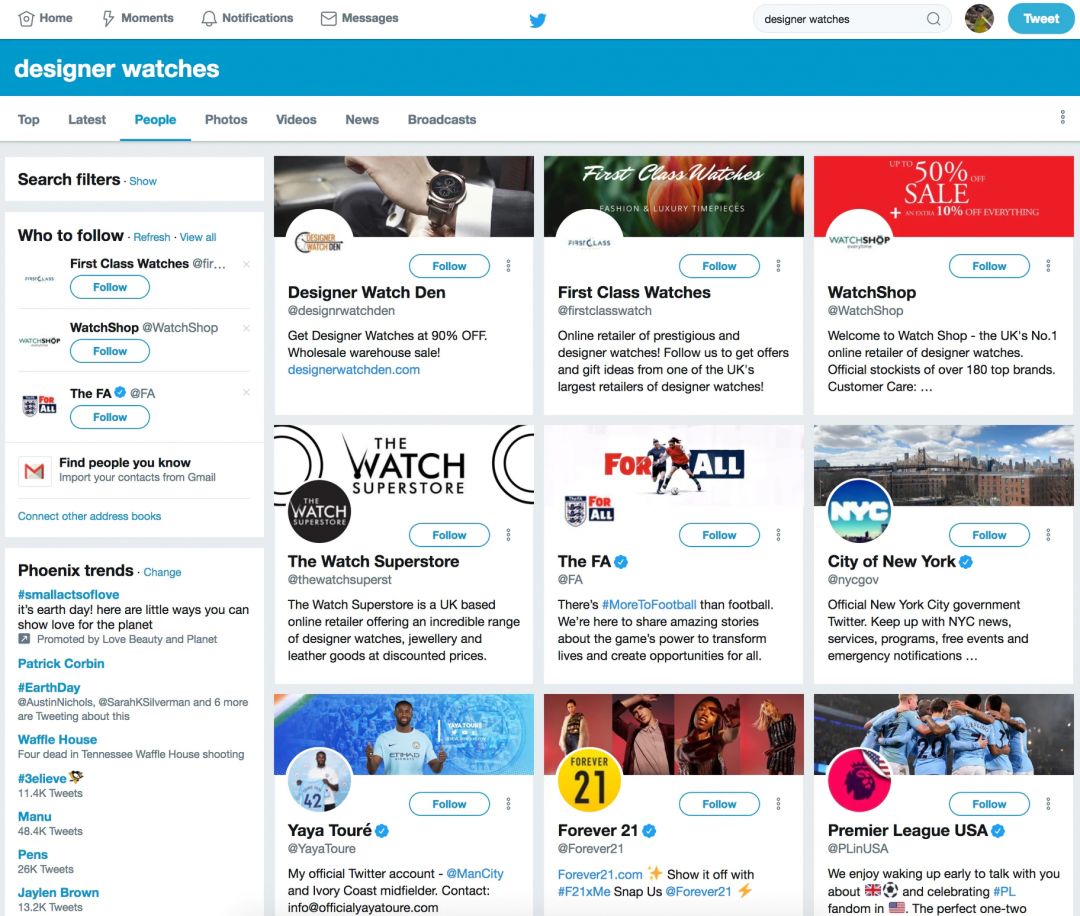Open Messages envelope icon
This screenshot has width=1080, height=916.
pos(329,19)
